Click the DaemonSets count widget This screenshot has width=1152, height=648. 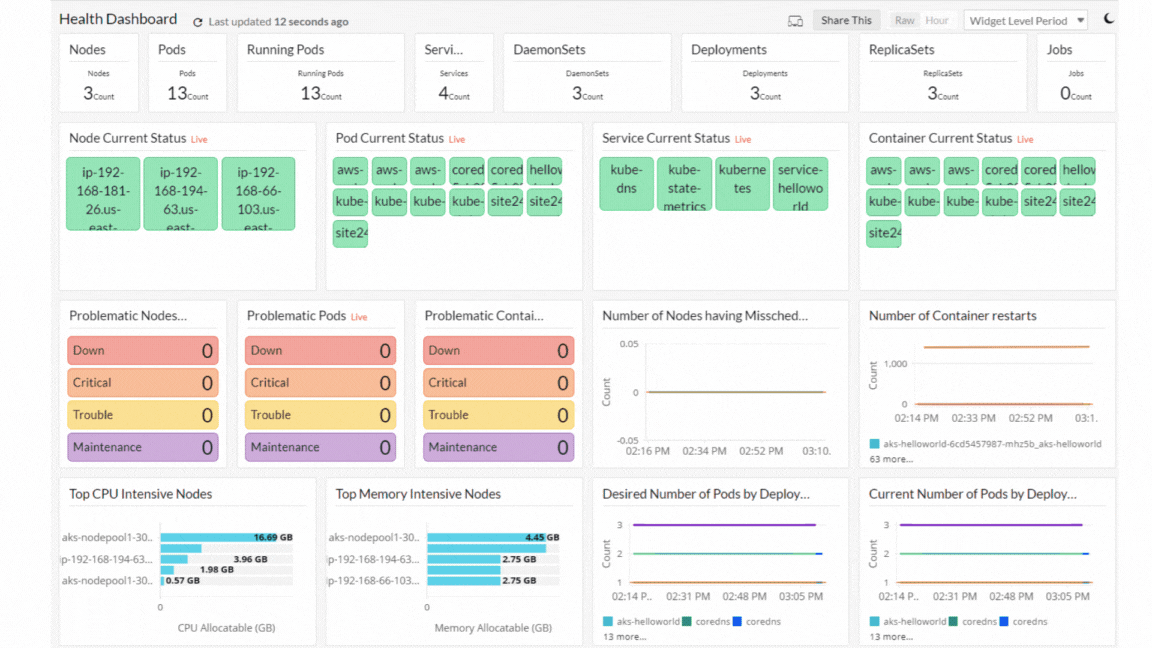pos(587,73)
